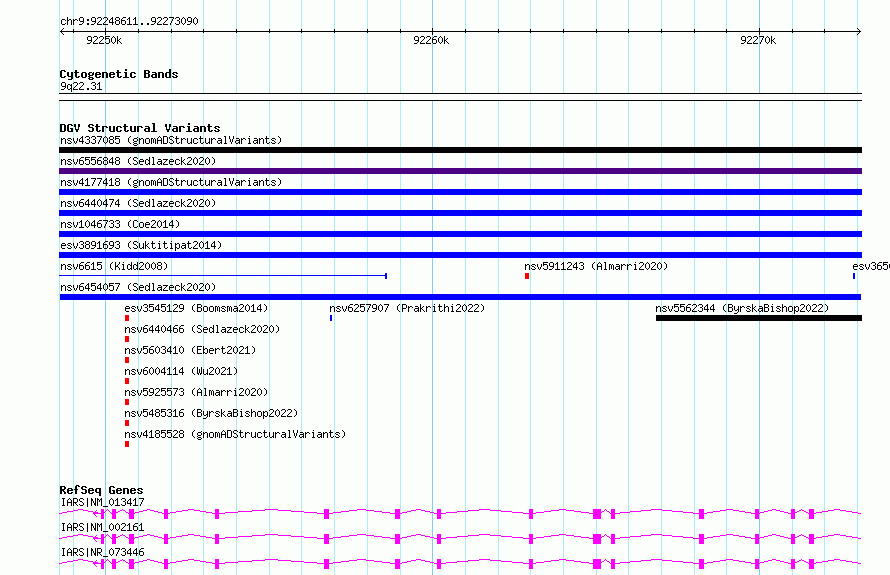Open the IARS|NM_002161 transcript label
The image size is (890, 575).
[x=102, y=527]
